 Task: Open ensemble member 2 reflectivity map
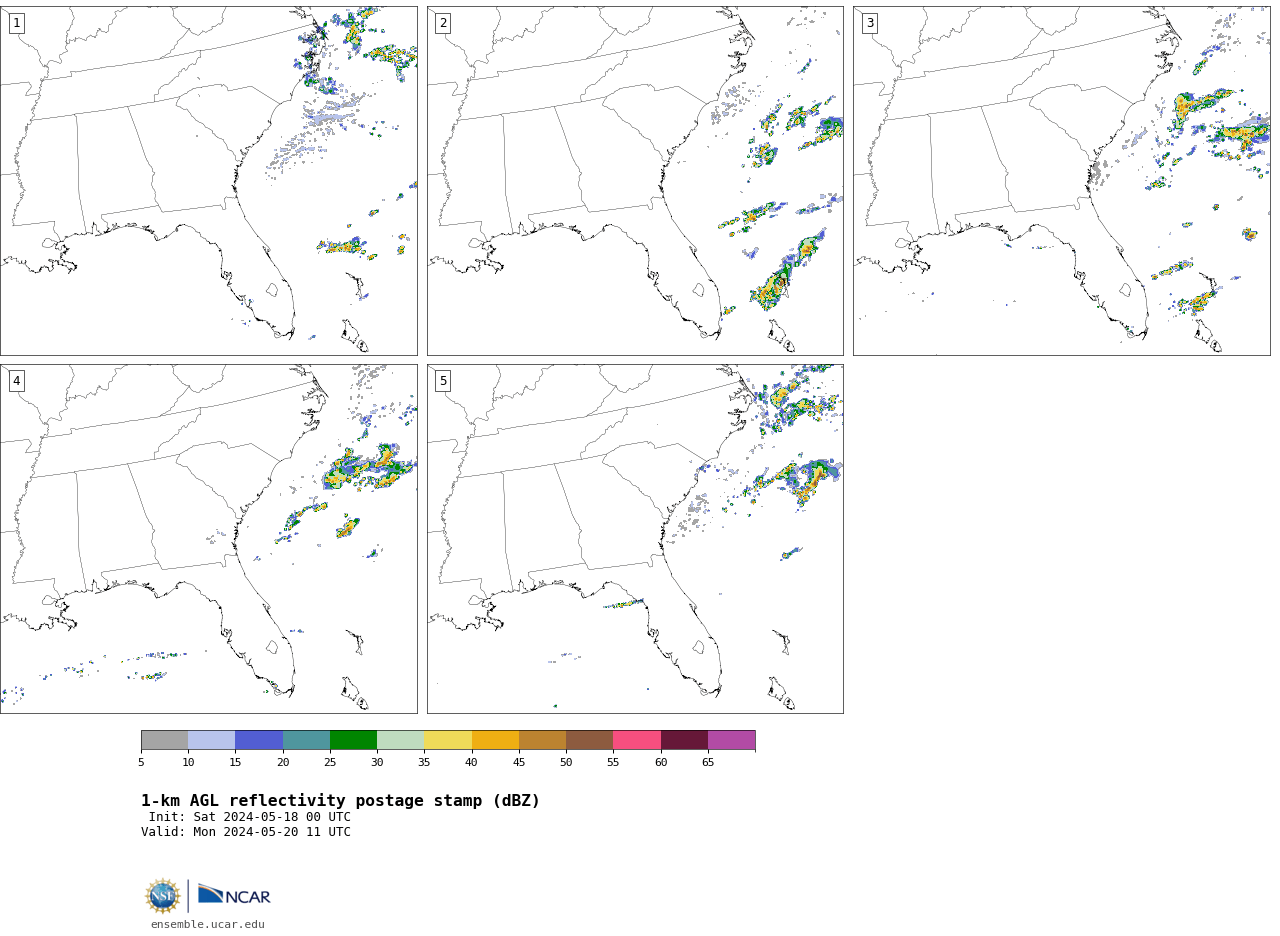point(635,181)
